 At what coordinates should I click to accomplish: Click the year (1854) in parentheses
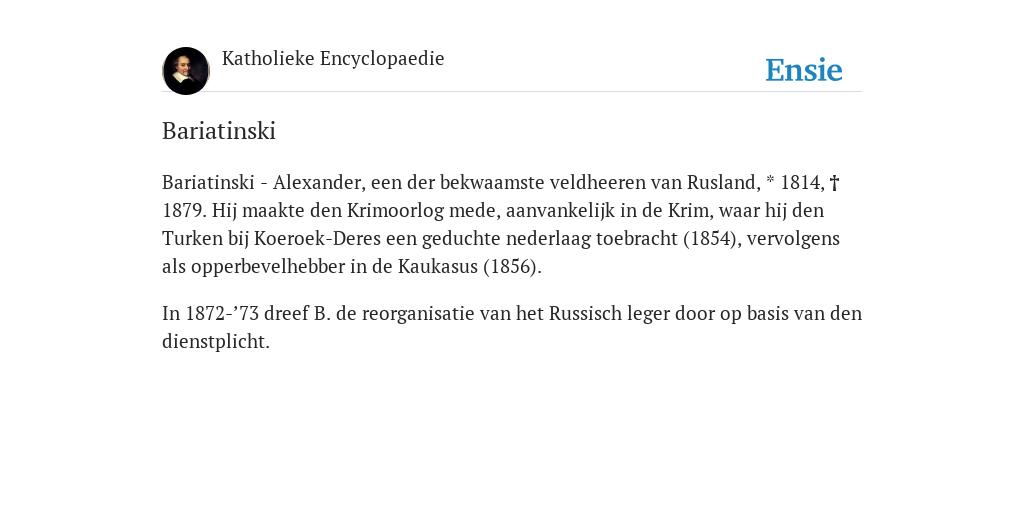tap(710, 239)
